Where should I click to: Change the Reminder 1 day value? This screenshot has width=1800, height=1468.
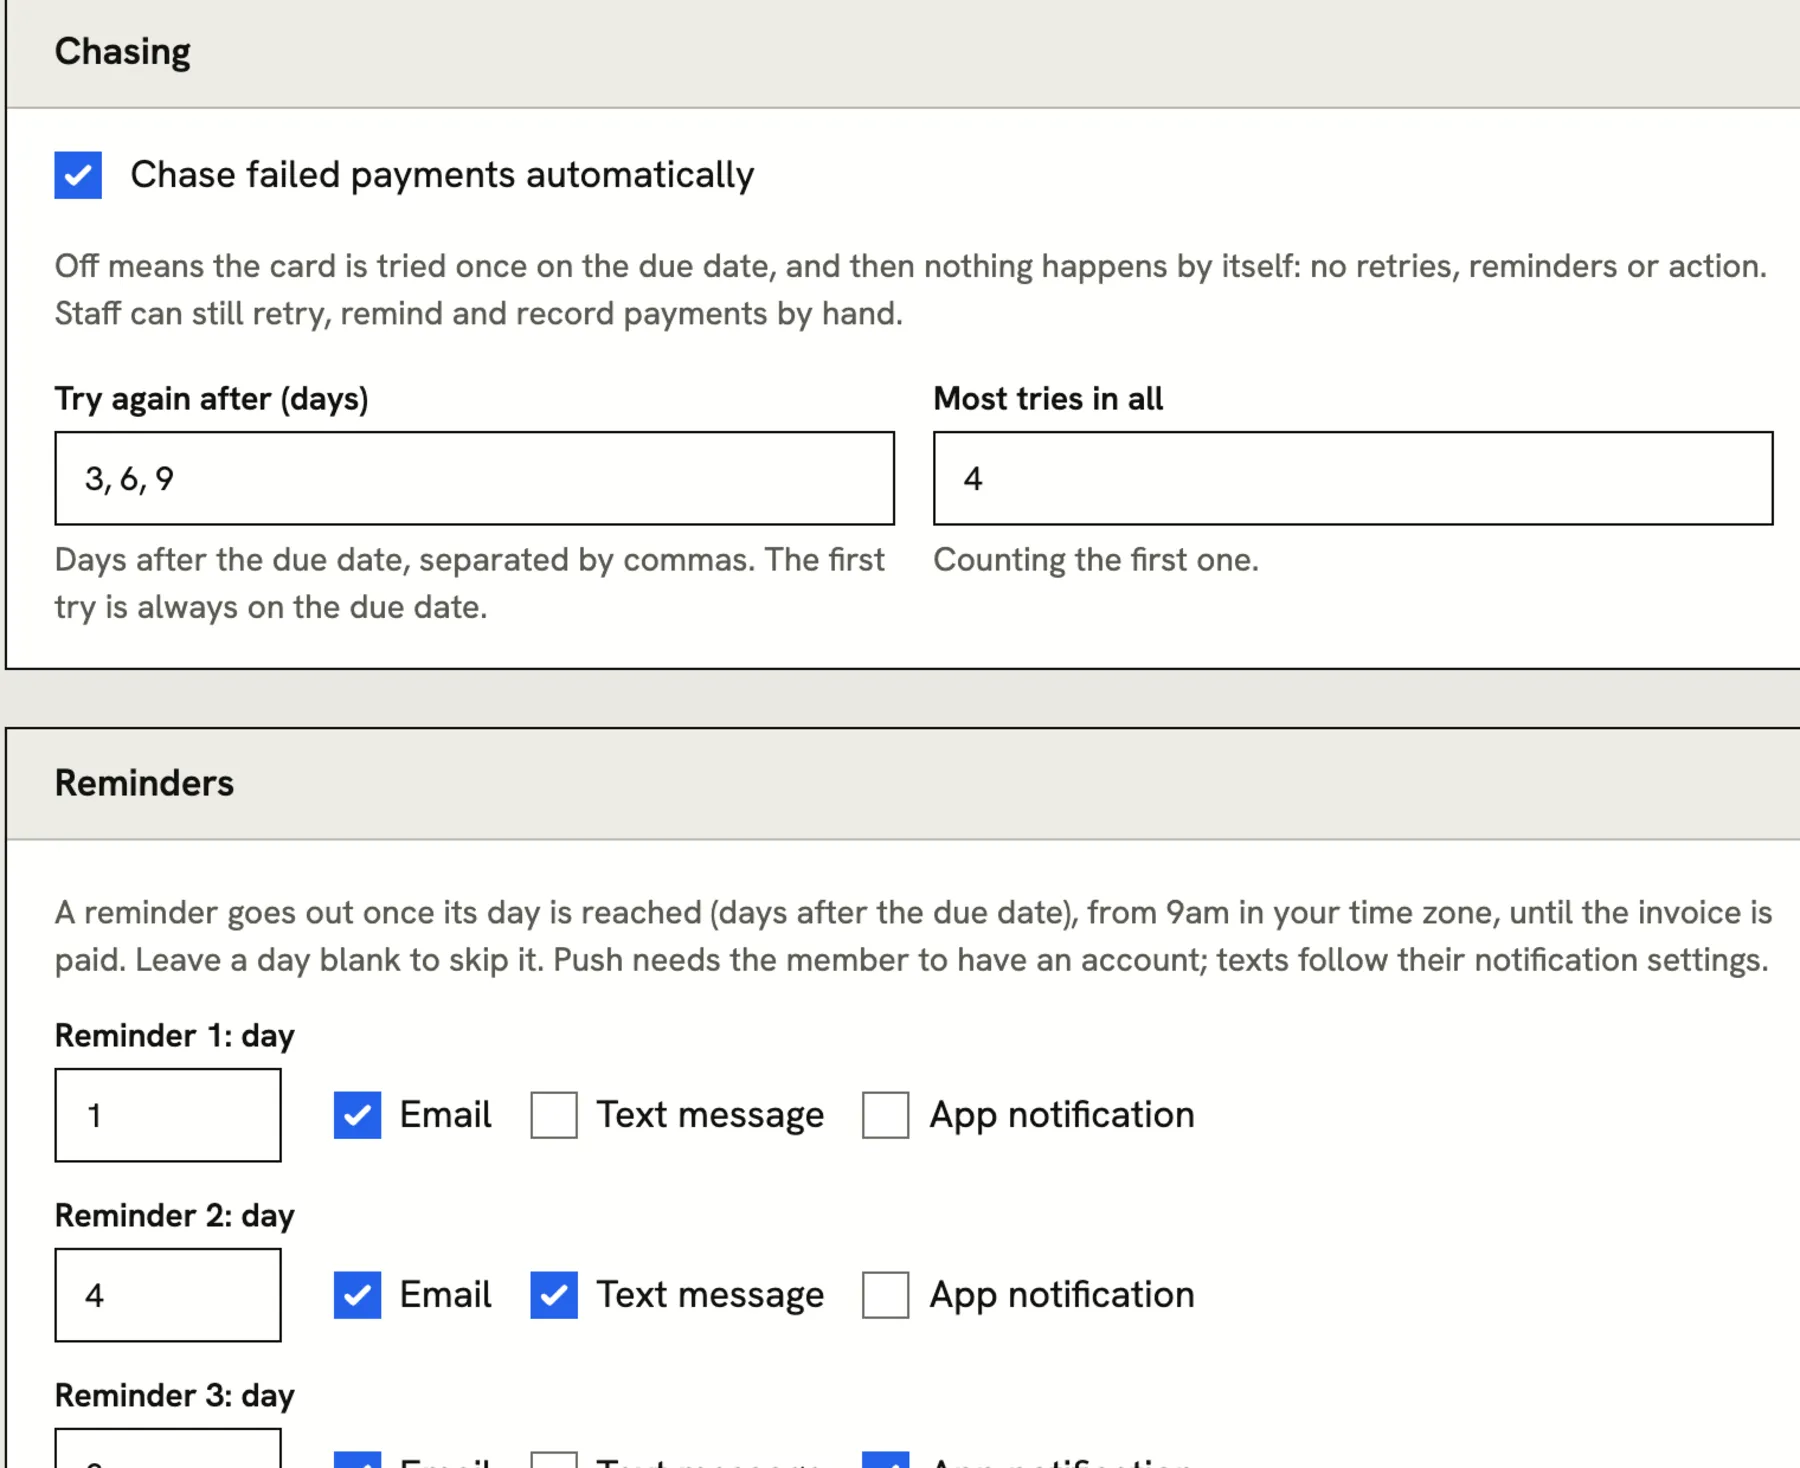168,1115
